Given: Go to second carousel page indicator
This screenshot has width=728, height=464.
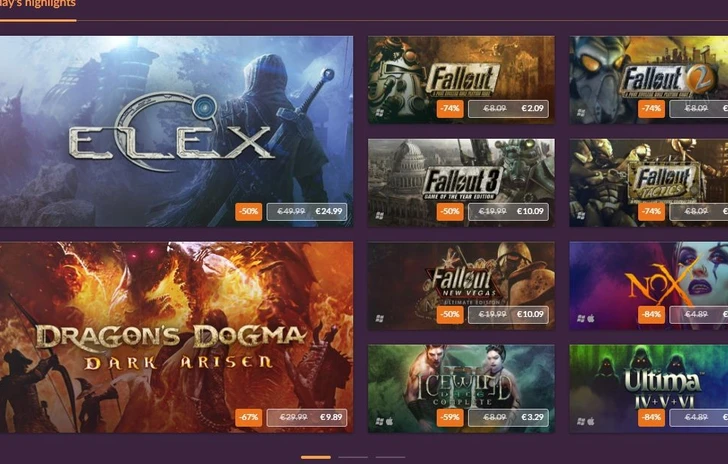Looking at the screenshot, I should coord(353,457).
